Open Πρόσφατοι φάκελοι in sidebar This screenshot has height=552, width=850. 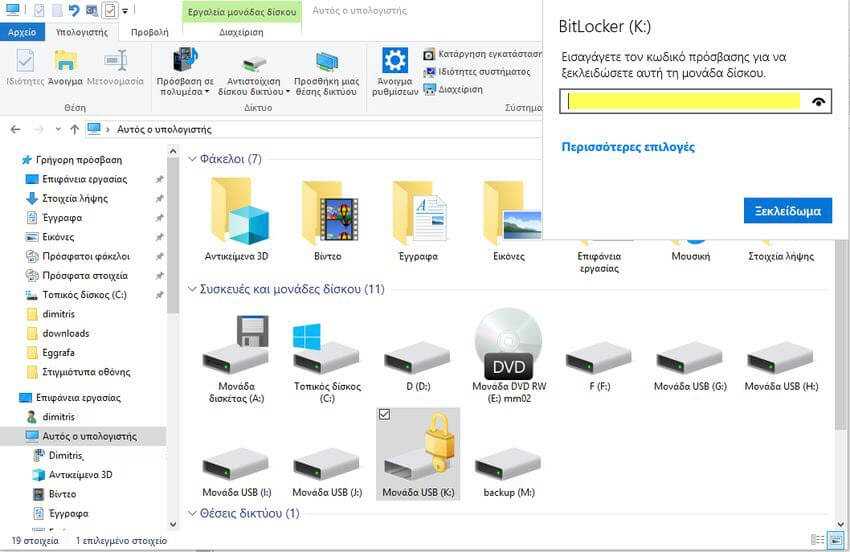tap(86, 256)
